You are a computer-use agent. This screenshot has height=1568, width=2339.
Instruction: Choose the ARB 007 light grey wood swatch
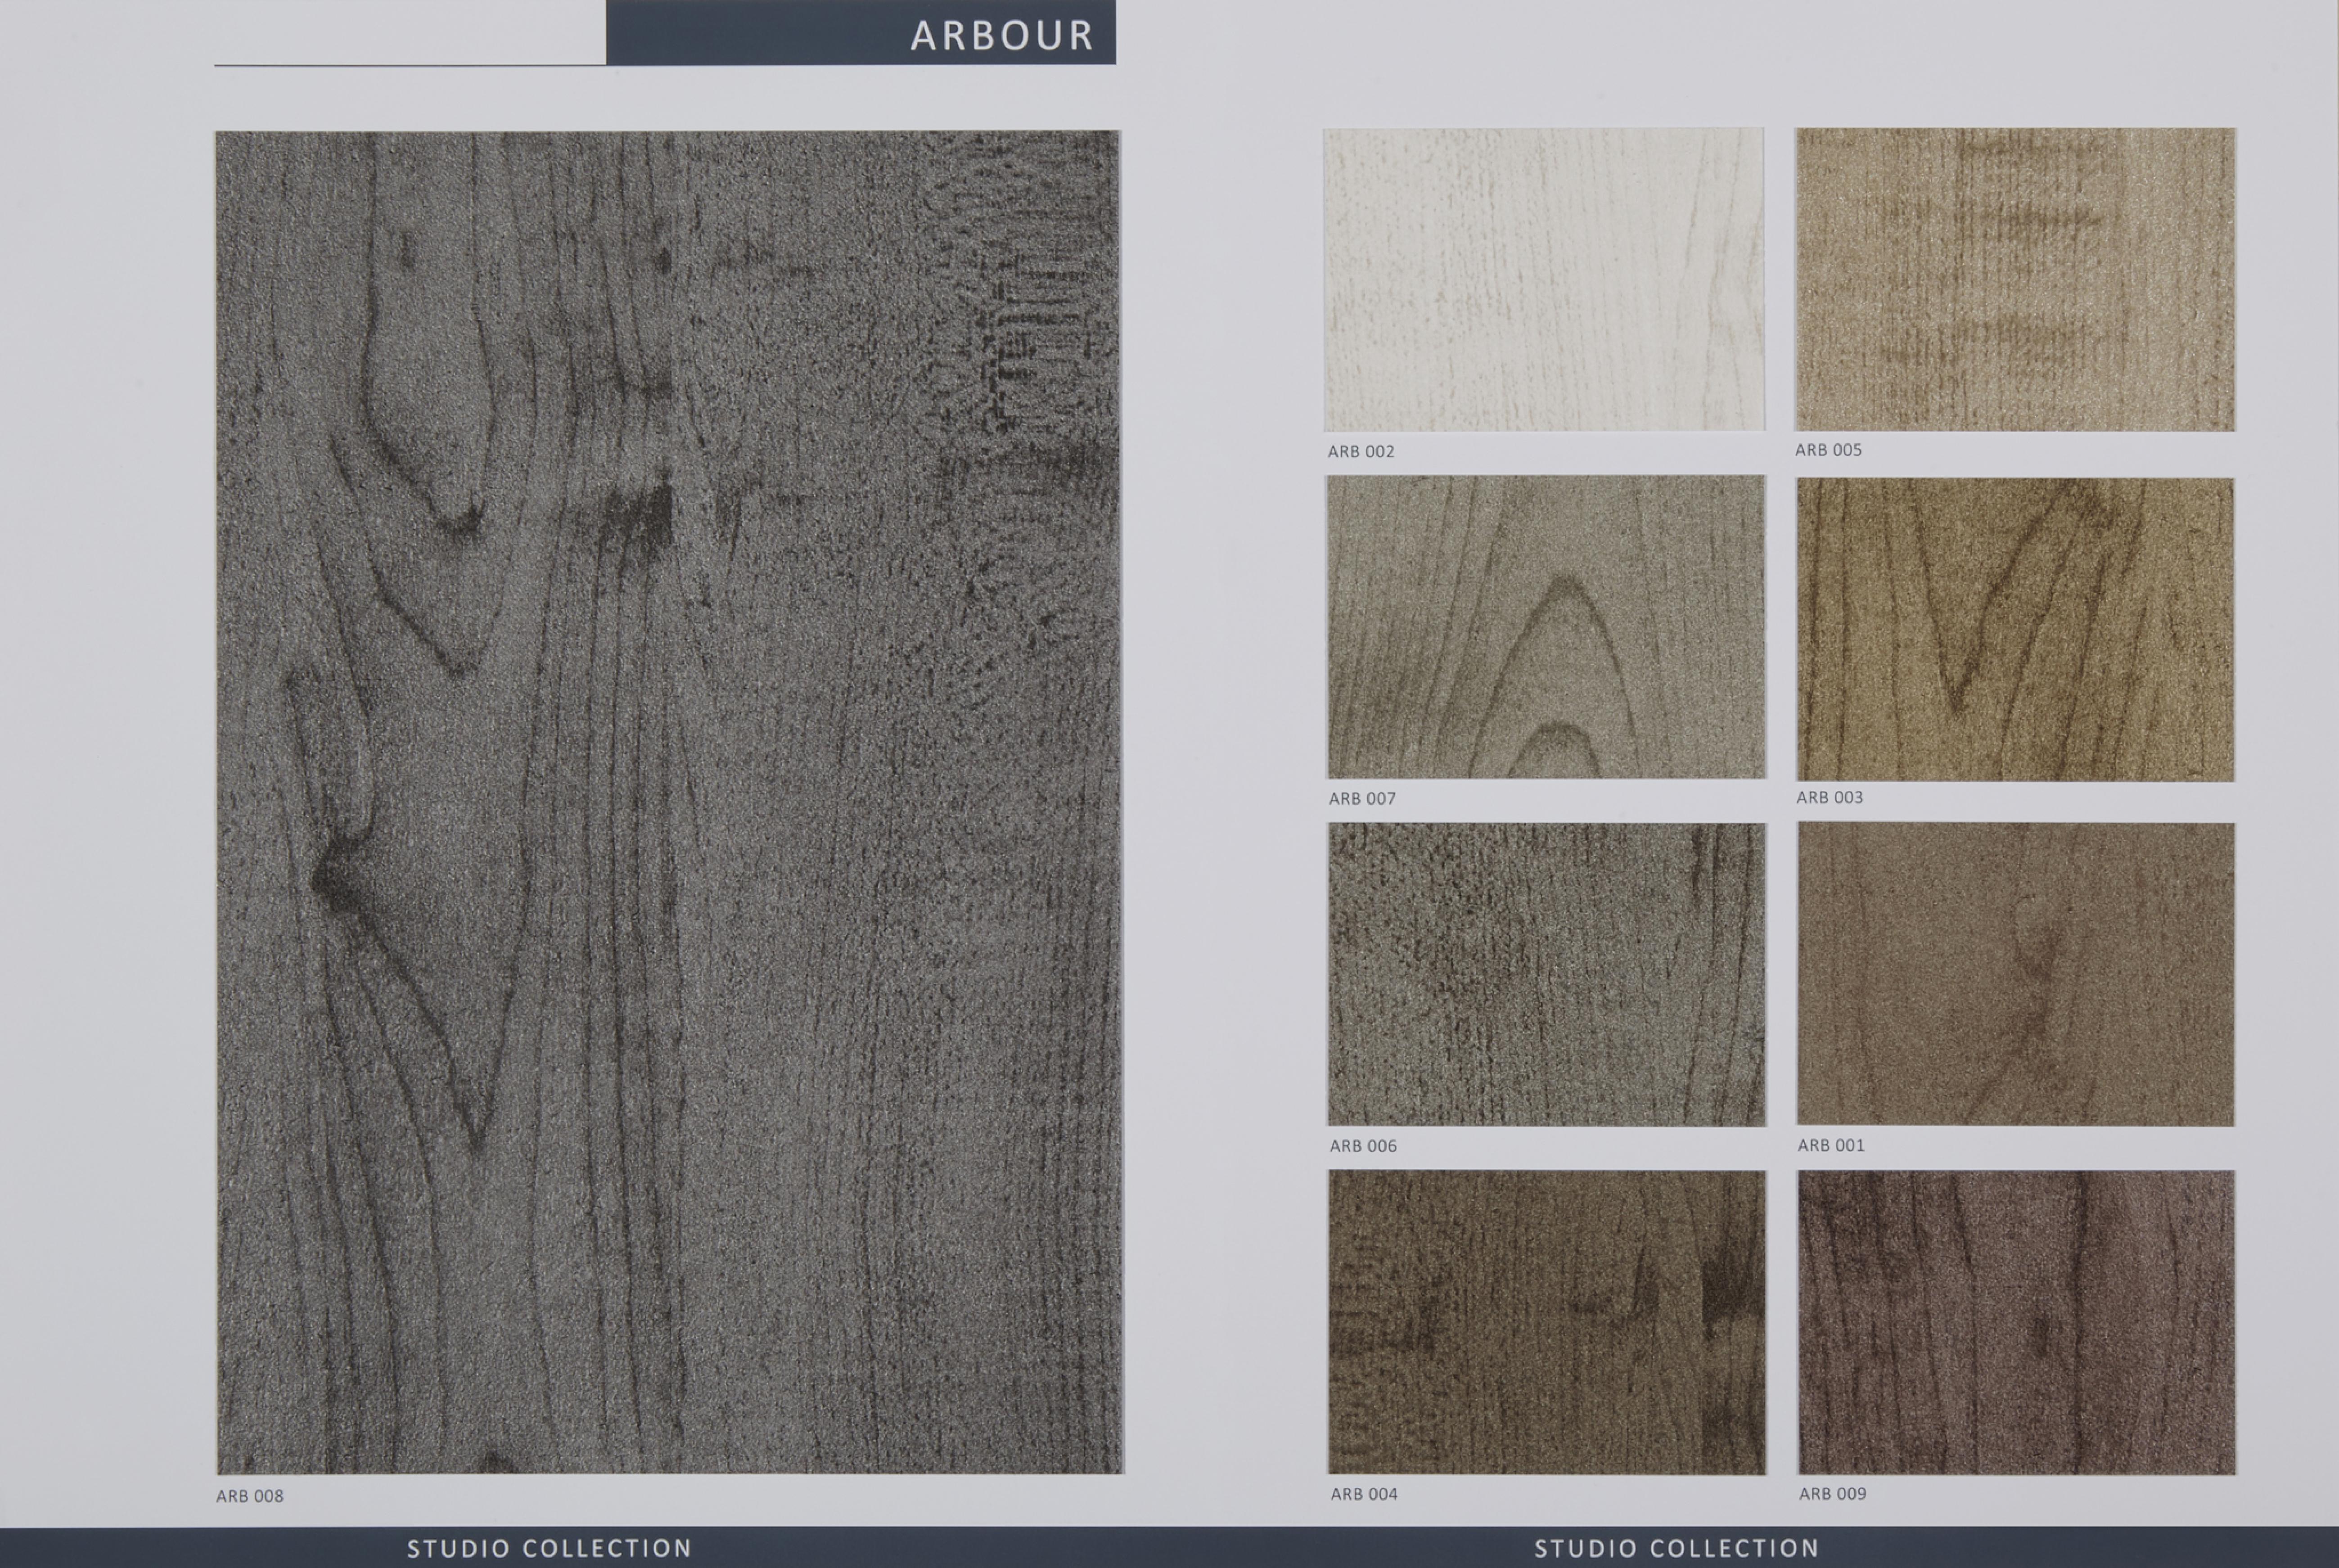coord(1545,627)
